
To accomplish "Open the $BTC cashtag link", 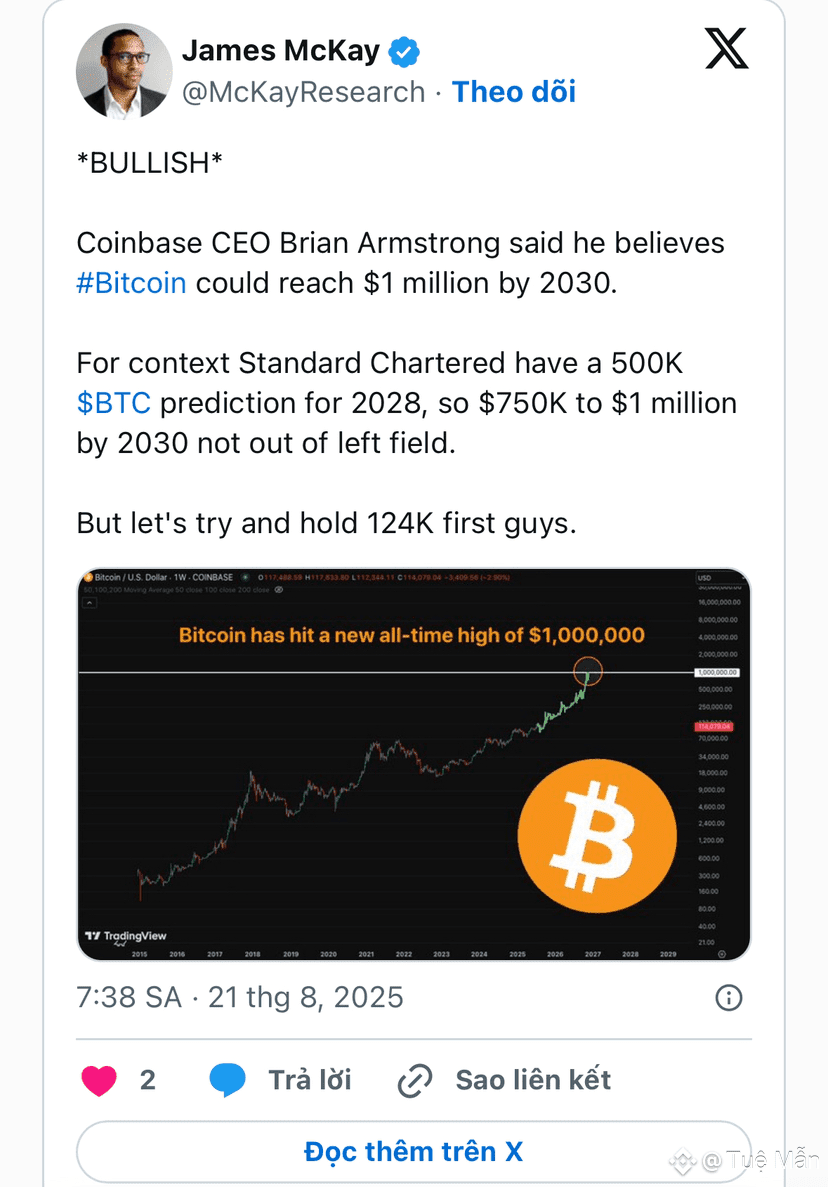I will [x=114, y=403].
